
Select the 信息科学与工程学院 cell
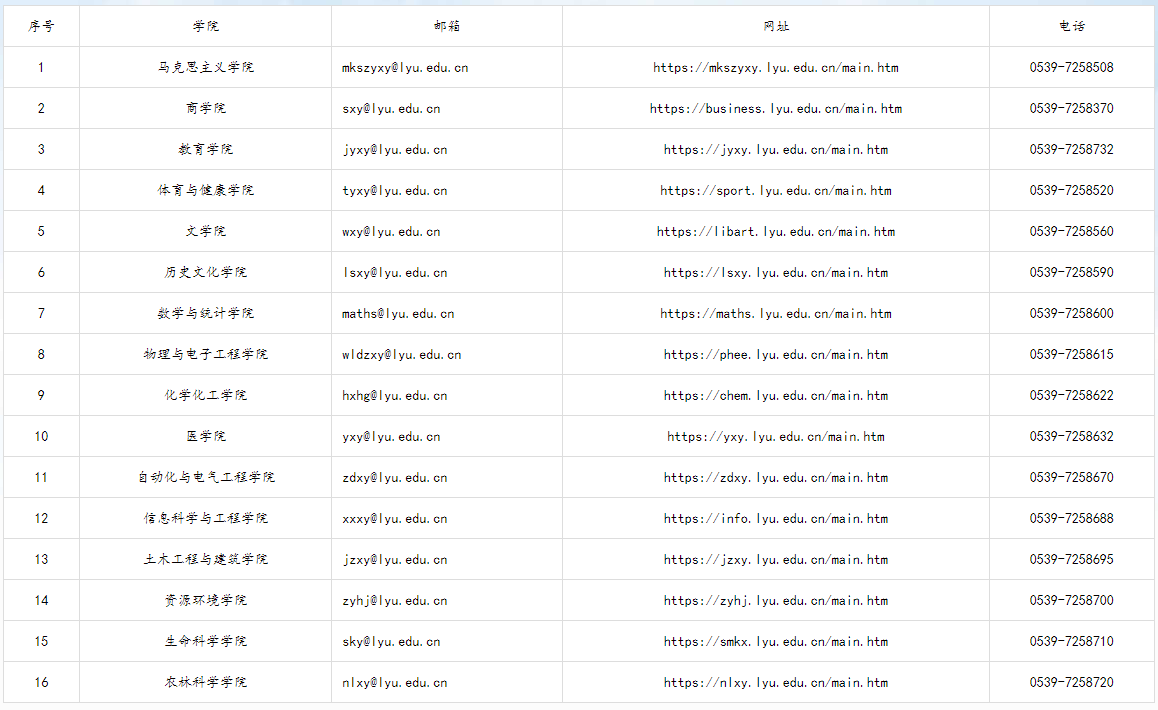(x=205, y=519)
